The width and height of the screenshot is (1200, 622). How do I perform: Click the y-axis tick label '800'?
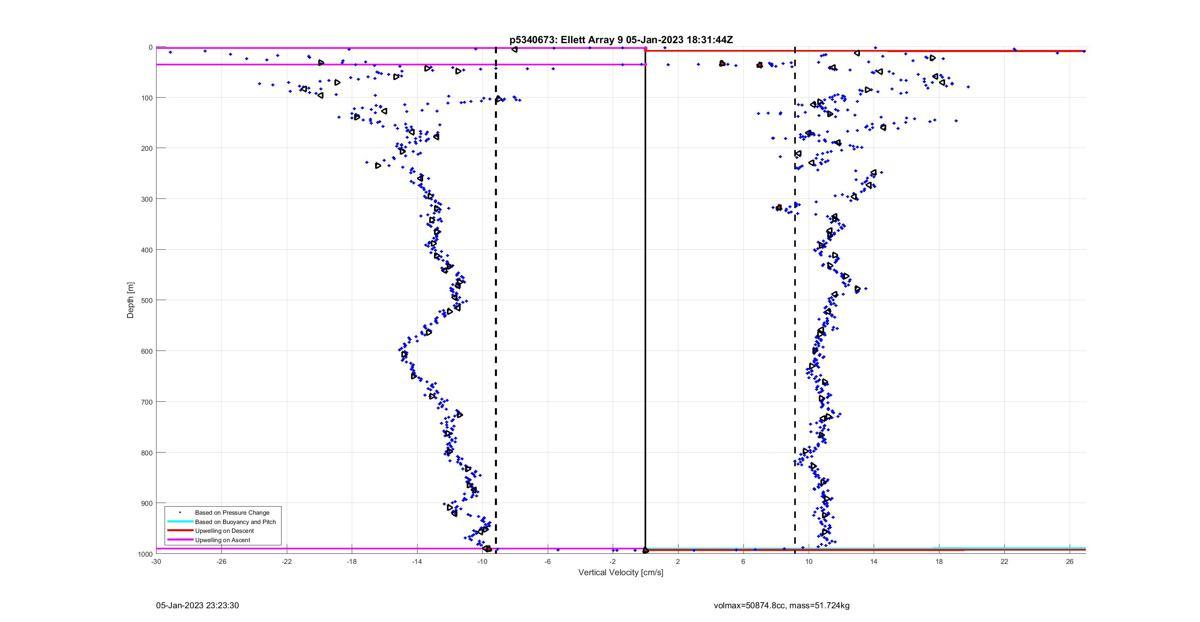pyautogui.click(x=146, y=452)
